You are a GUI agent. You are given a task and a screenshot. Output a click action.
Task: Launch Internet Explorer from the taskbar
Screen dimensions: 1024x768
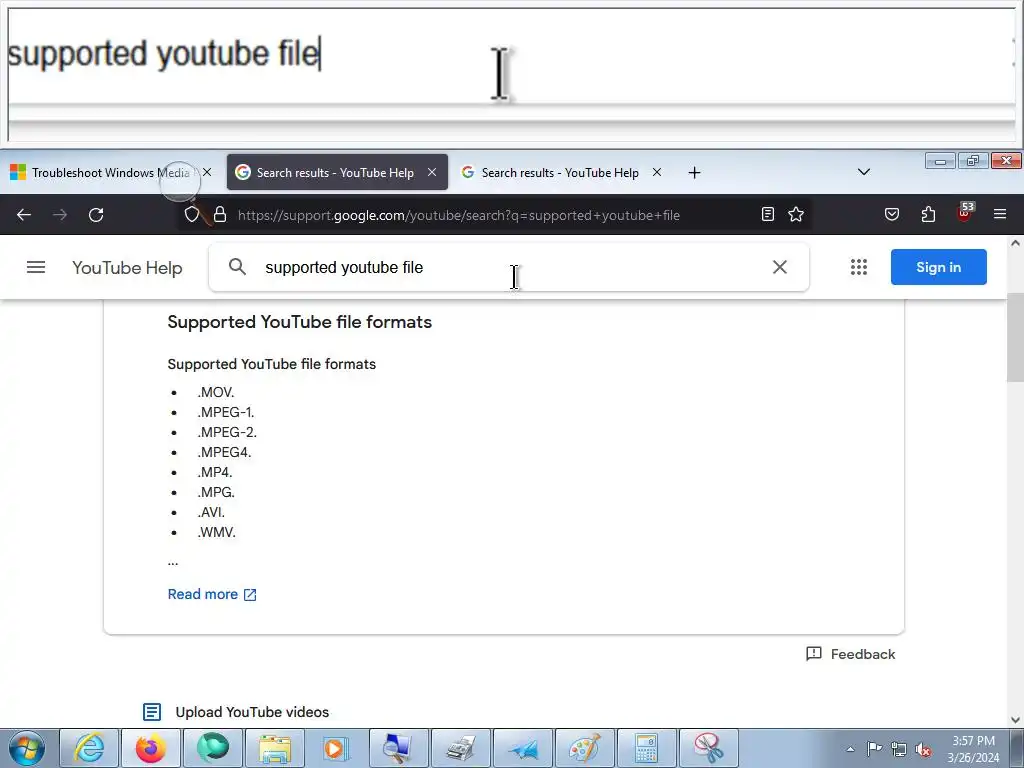pos(89,748)
